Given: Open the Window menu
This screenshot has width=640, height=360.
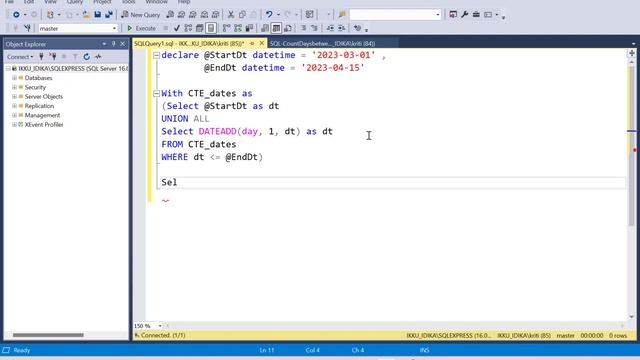Looking at the screenshot, I should click(x=156, y=2).
